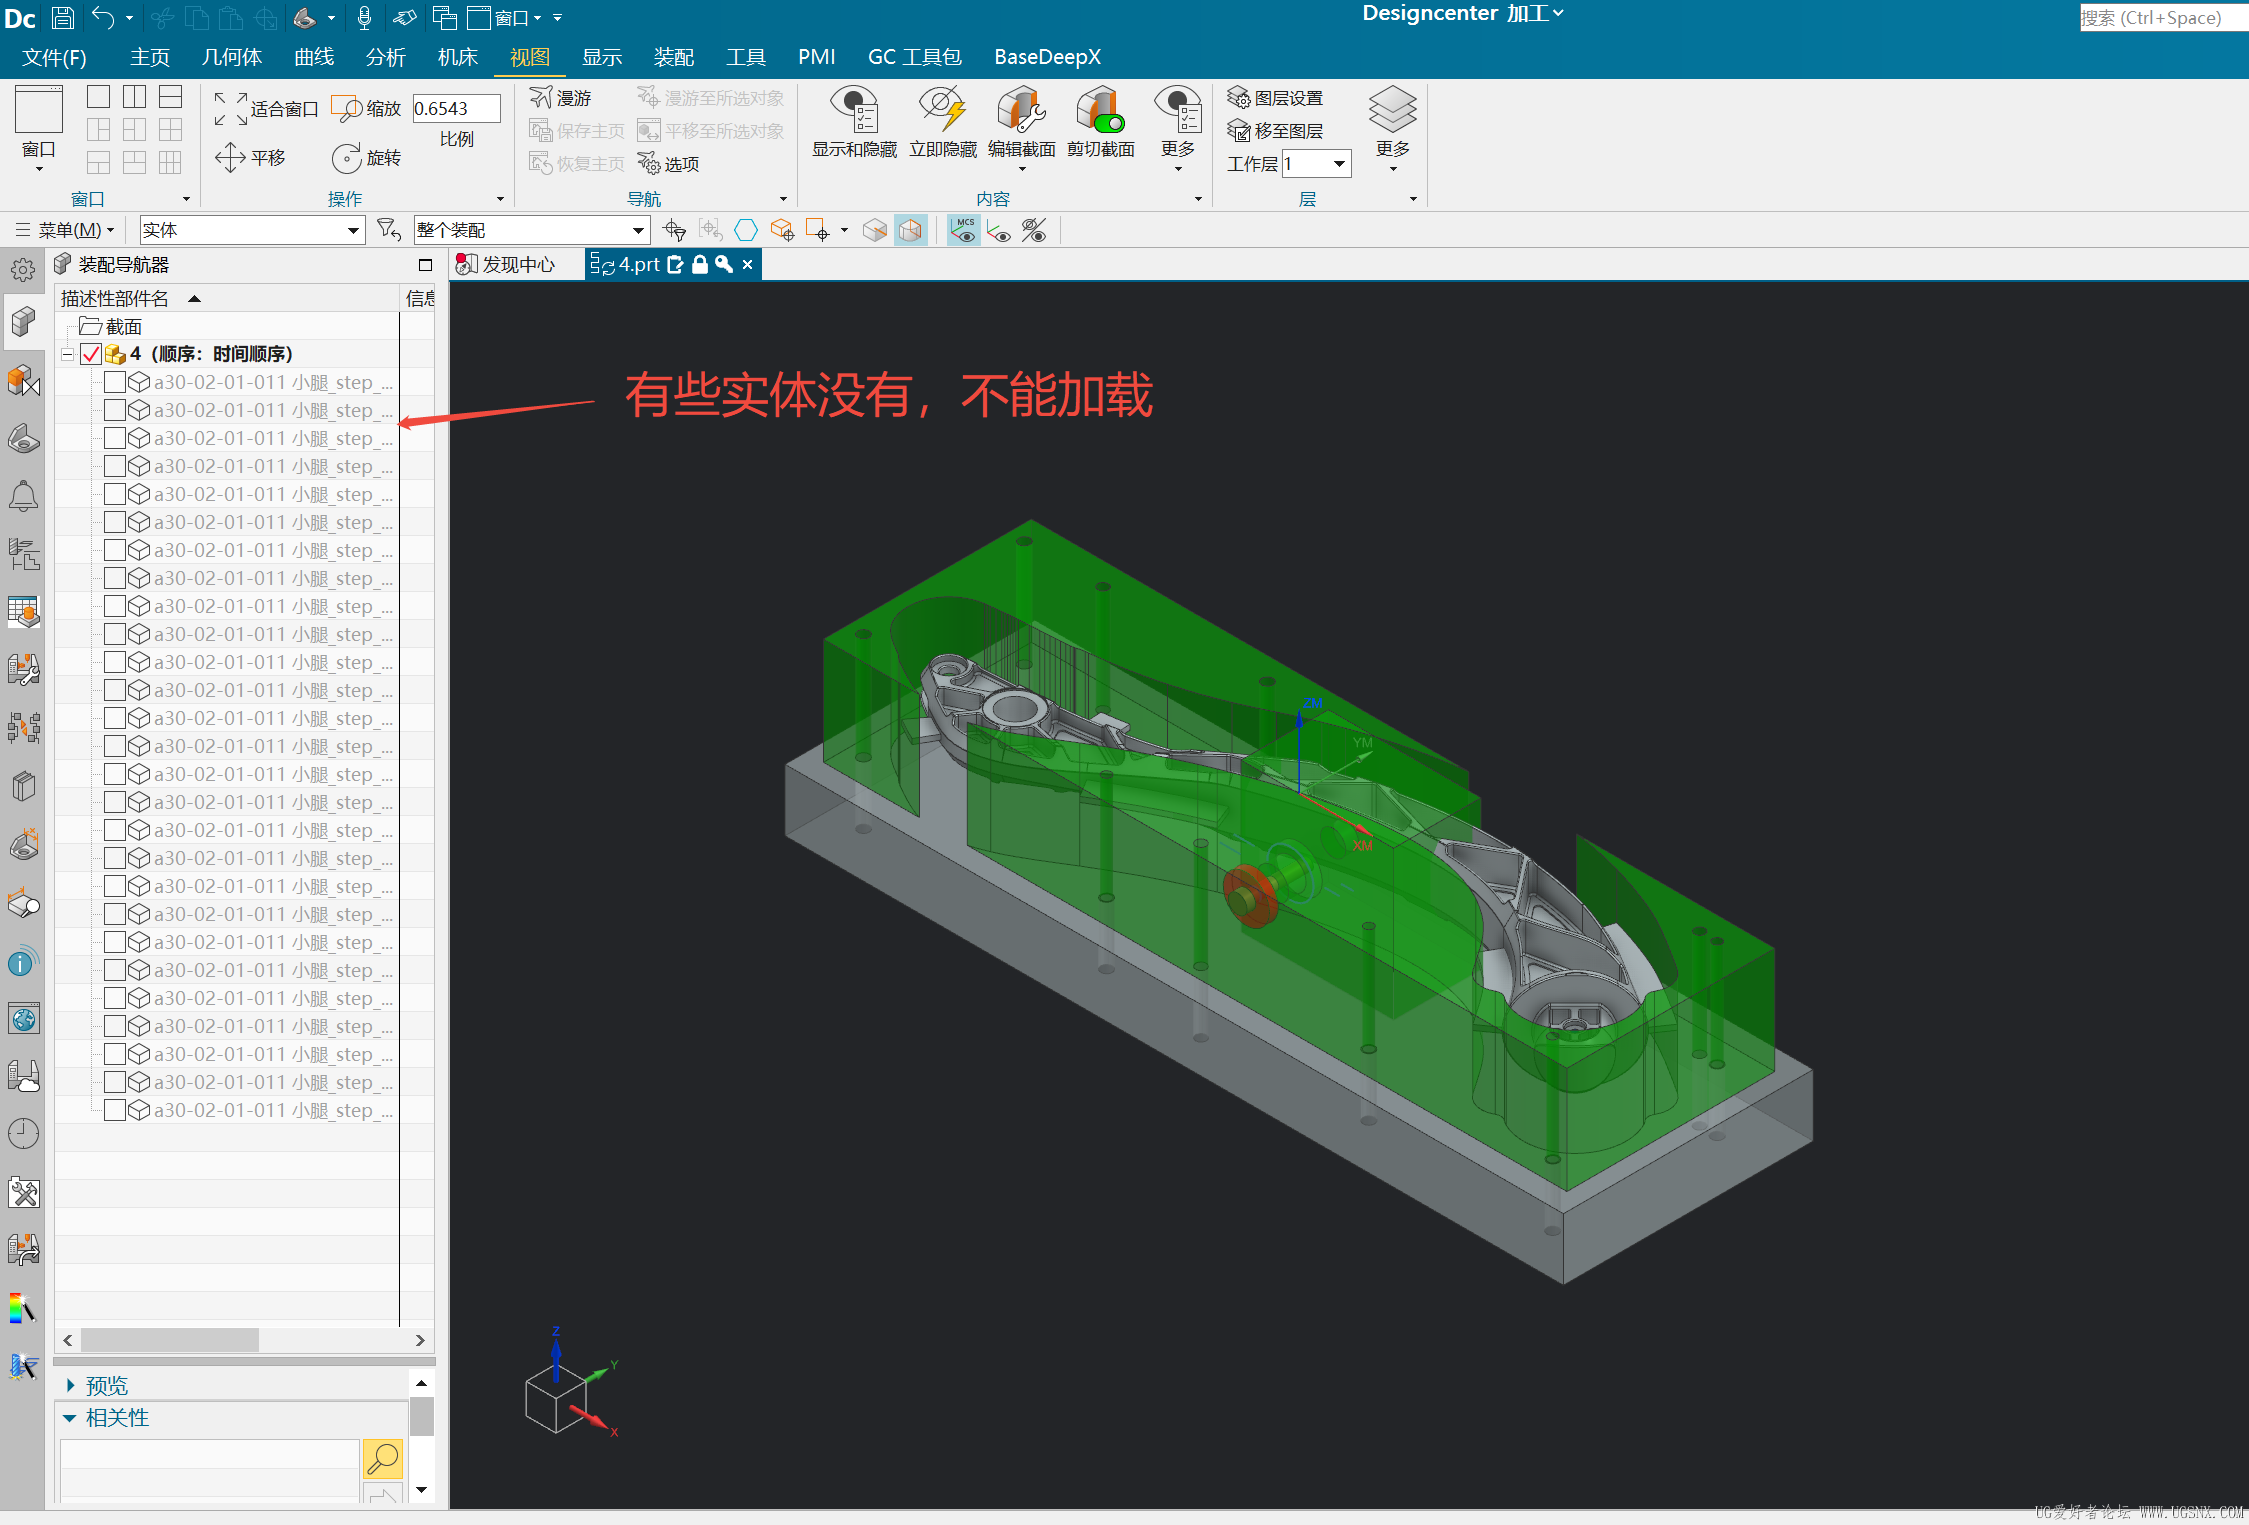Start Walkthrough (漫游) navigation
Viewport: 2249px width, 1525px height.
[561, 97]
